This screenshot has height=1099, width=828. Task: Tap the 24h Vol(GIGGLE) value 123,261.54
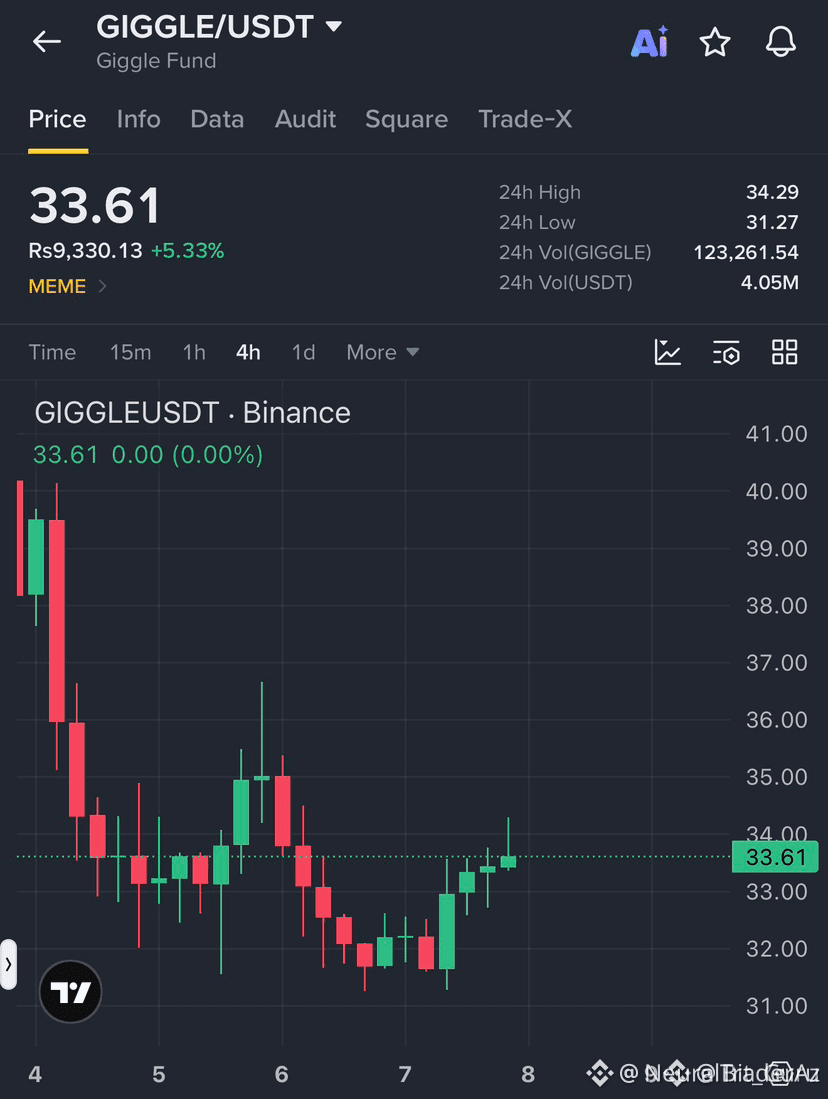(x=746, y=252)
